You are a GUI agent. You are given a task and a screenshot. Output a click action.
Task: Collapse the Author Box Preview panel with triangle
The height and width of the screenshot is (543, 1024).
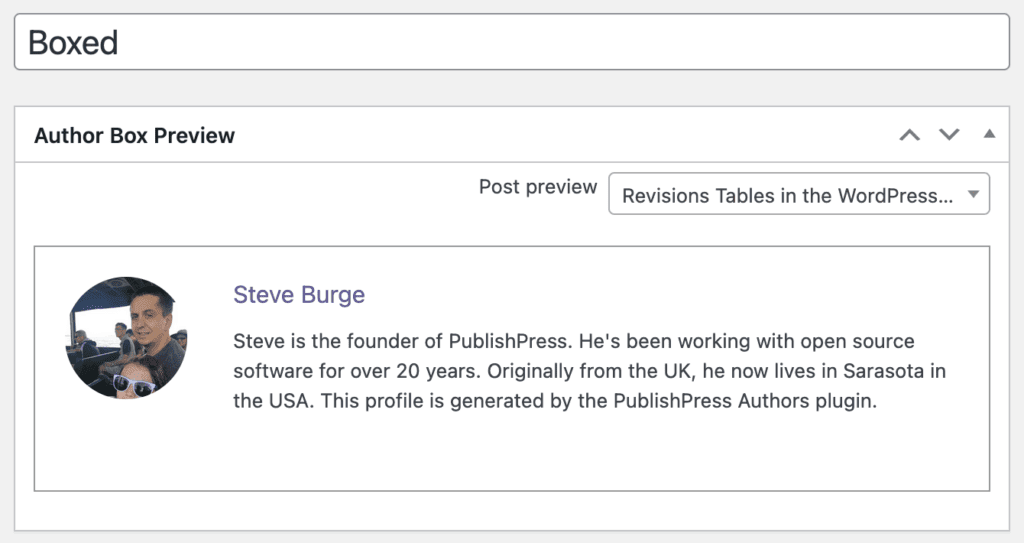point(989,134)
